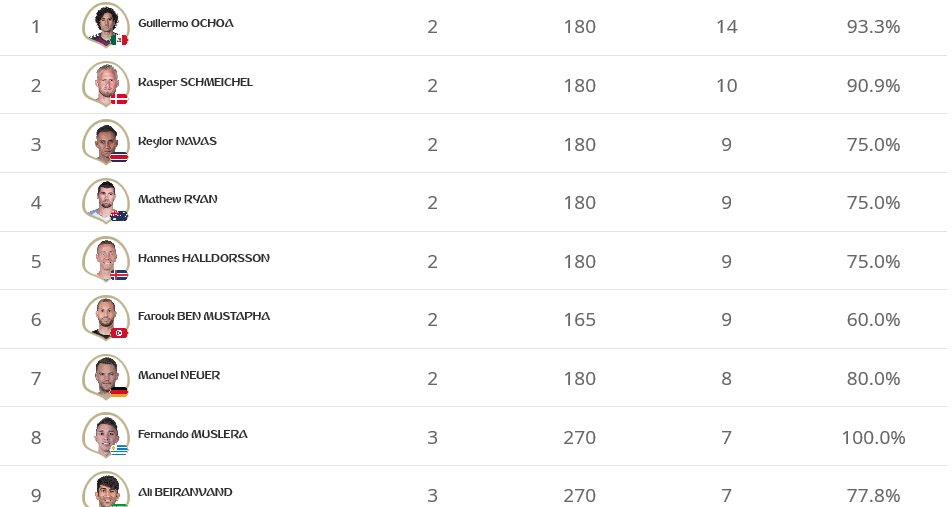Click Farouk Ben Mustapha's player photo
This screenshot has width=952, height=507.
pos(105,318)
